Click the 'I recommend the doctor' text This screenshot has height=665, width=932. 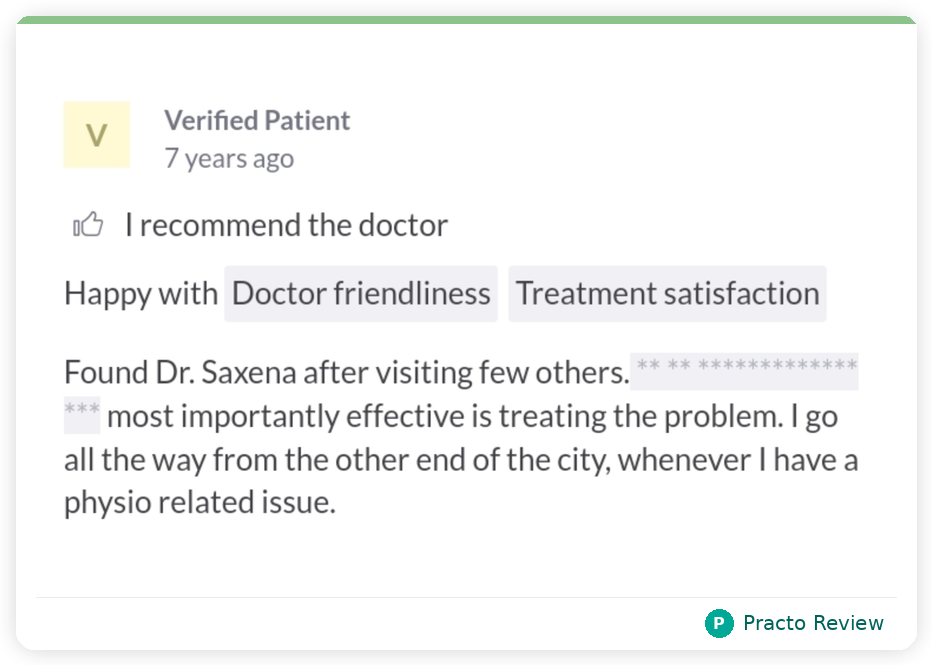[x=286, y=225]
